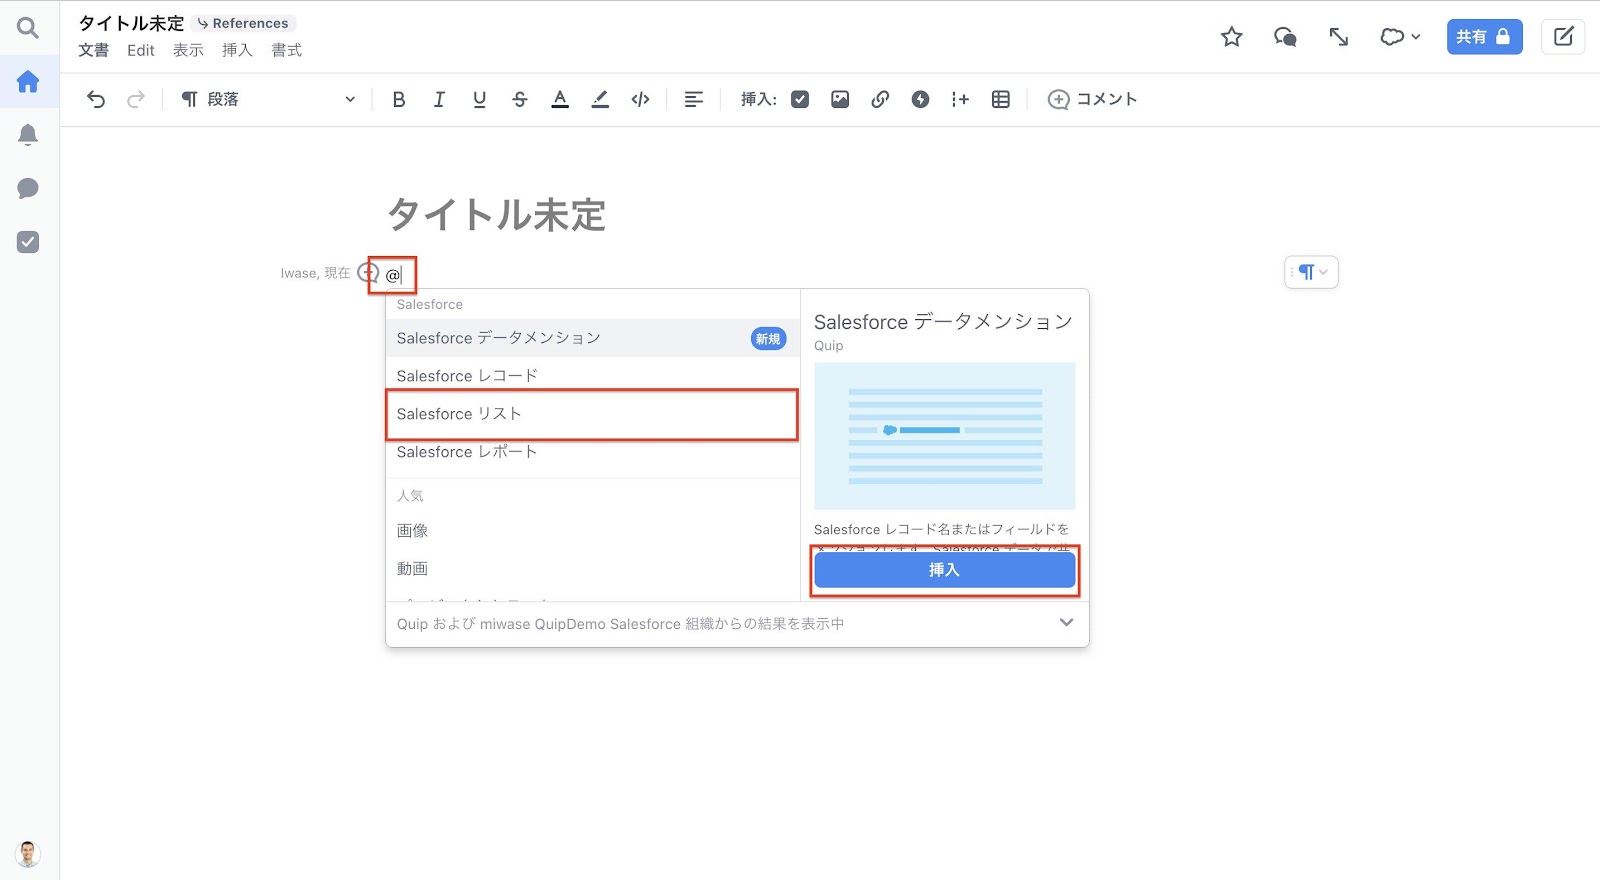
Task: Toggle bold formatting
Action: (399, 99)
